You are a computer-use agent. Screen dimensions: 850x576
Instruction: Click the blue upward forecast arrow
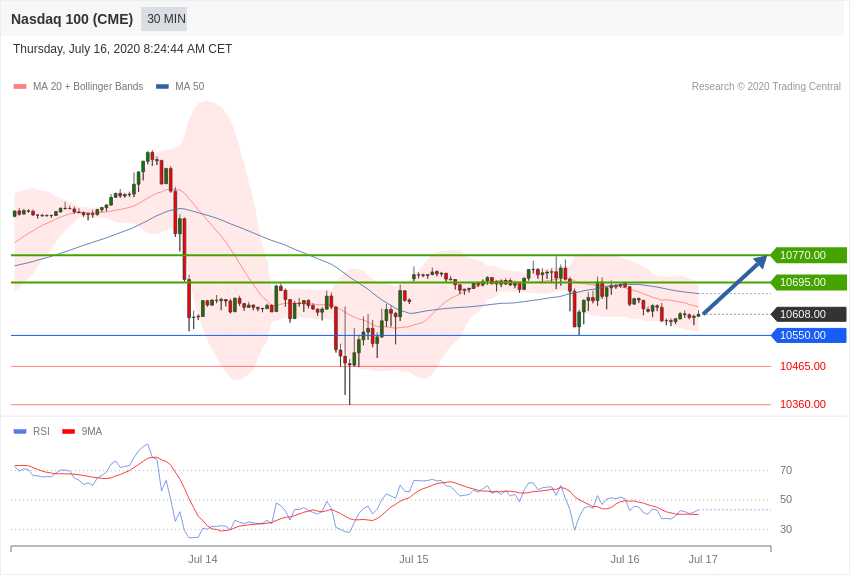click(735, 284)
